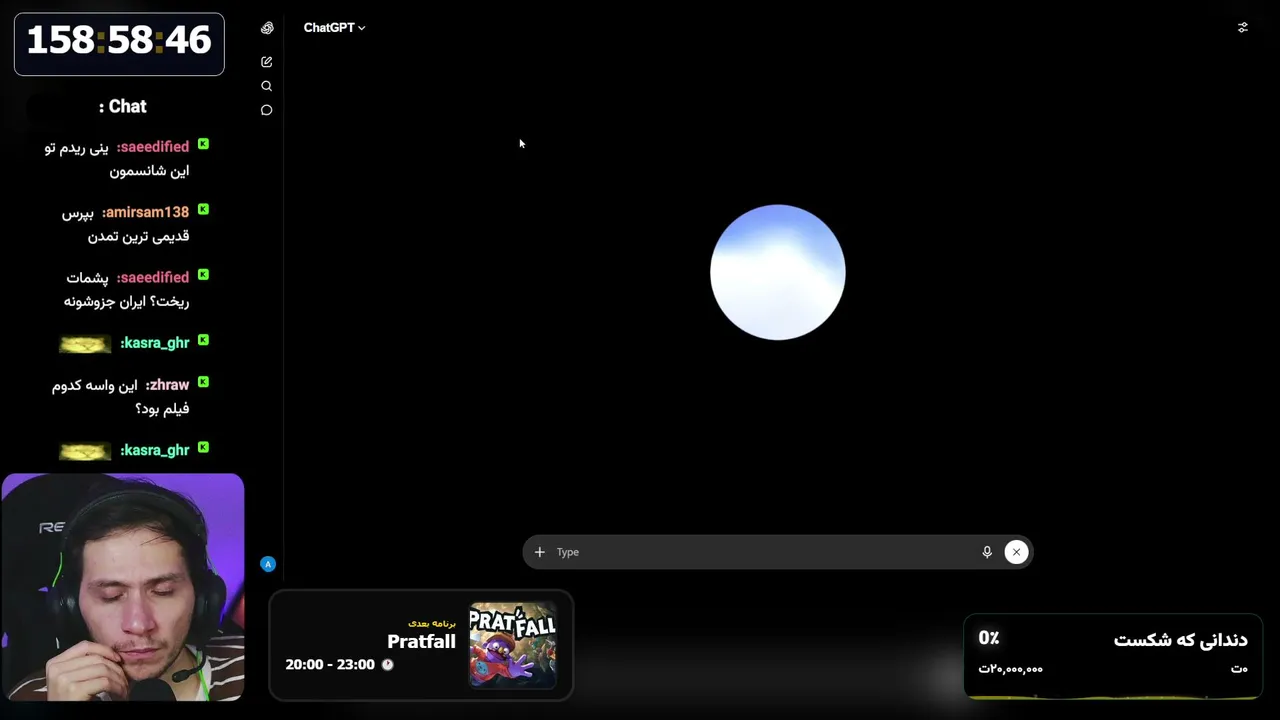
Task: Click the first kasra_ghr username in chat
Action: tap(155, 343)
